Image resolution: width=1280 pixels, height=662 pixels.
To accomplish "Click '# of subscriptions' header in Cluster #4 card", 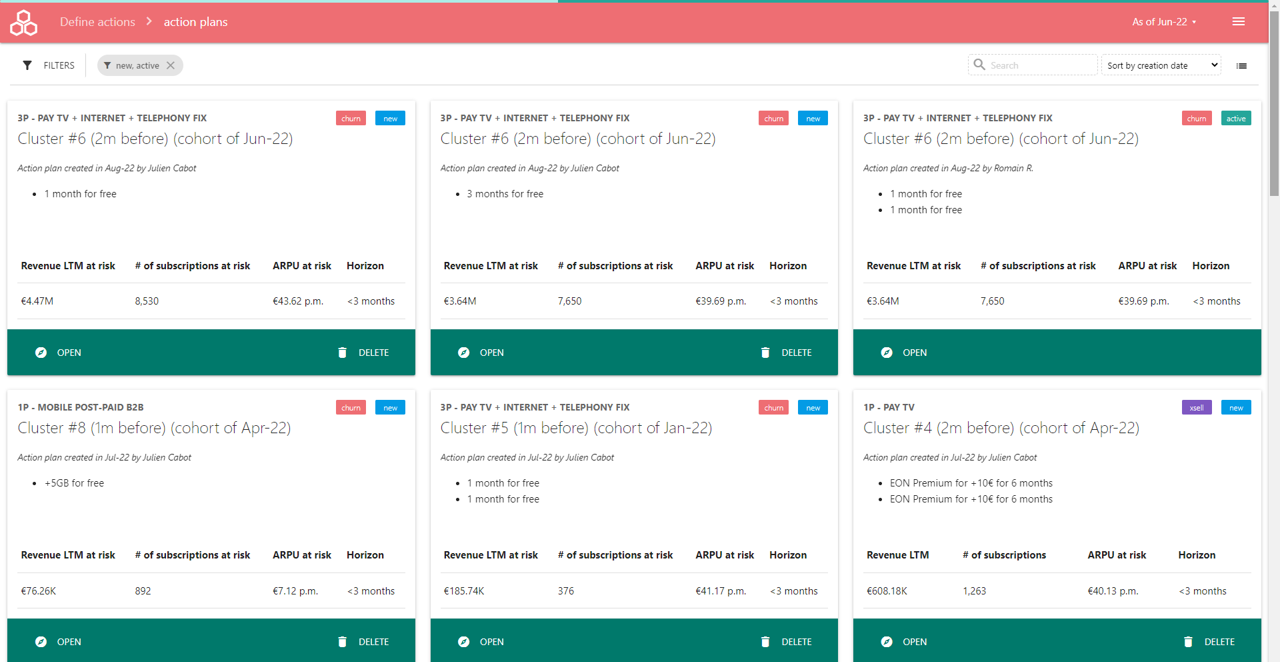I will click(1004, 555).
